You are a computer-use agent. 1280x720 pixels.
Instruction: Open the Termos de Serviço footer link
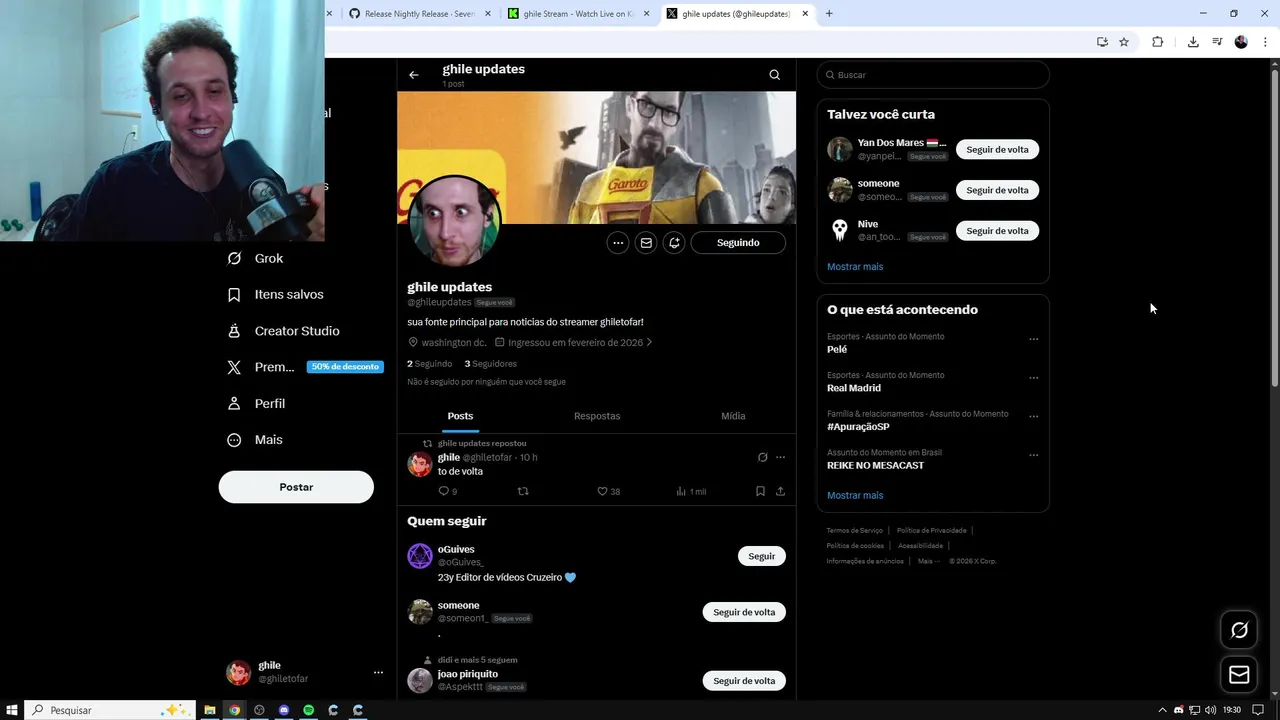855,530
